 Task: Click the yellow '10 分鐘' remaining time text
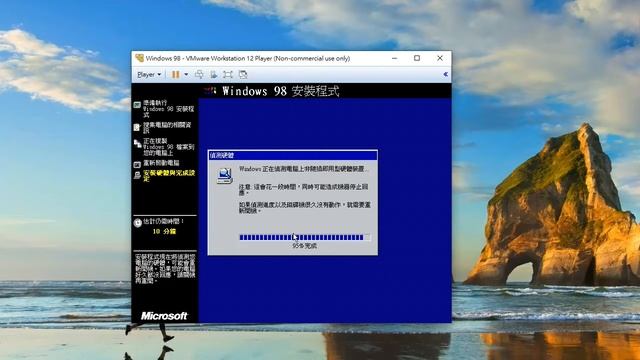click(164, 231)
